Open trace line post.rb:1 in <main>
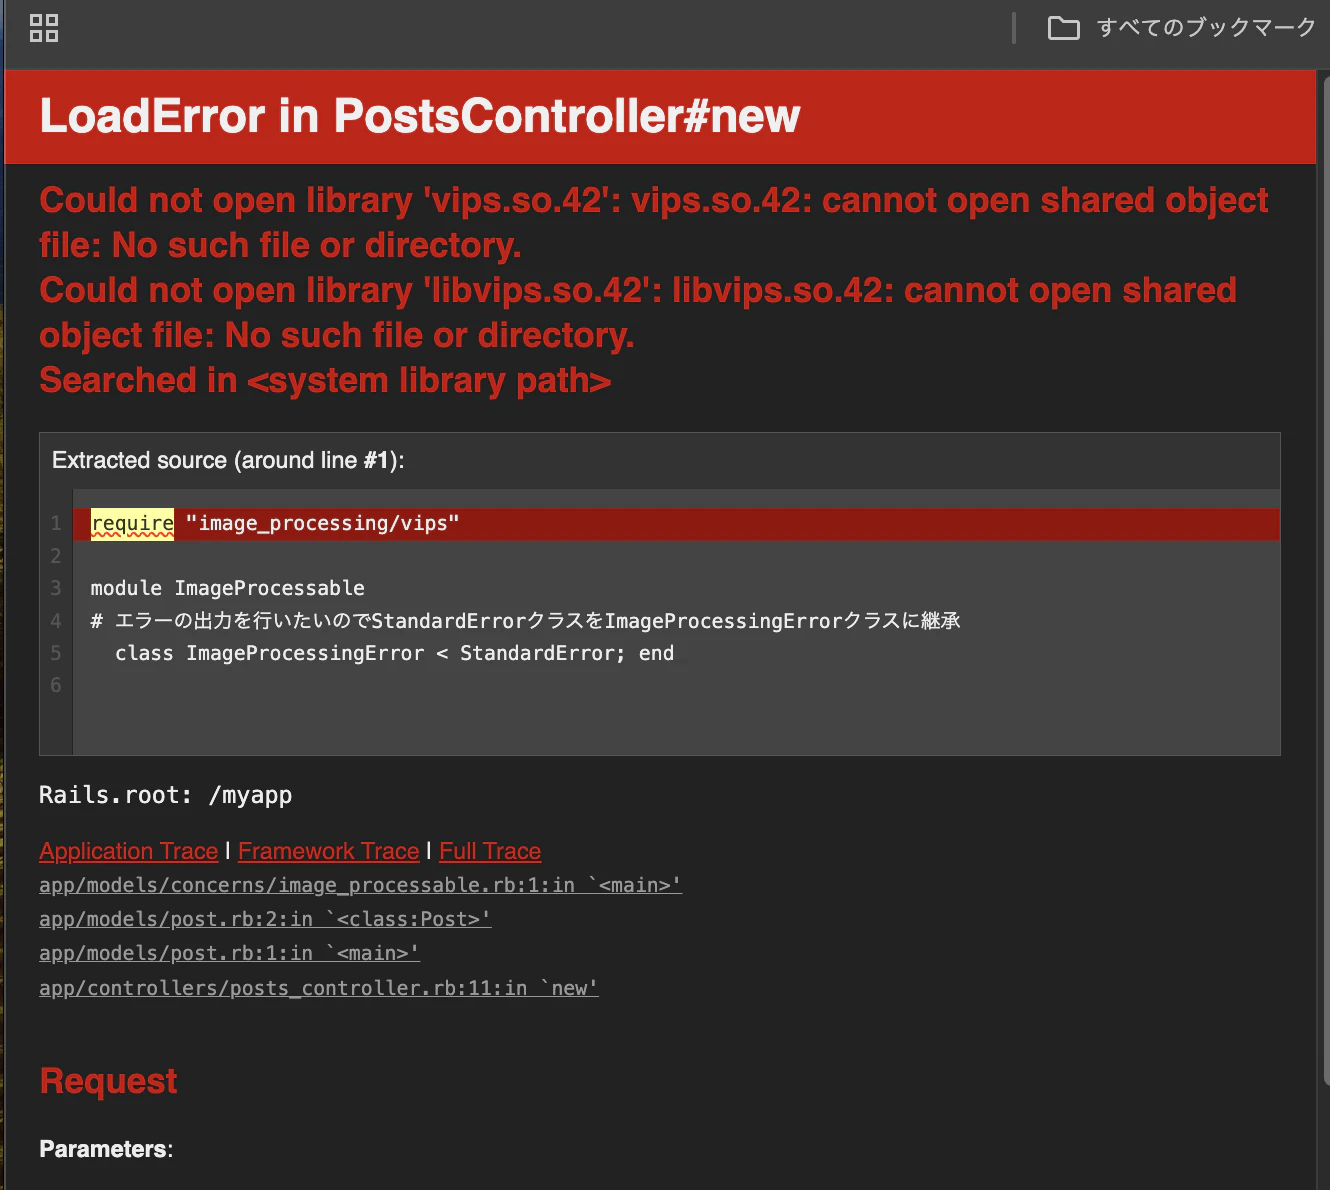Screen dimensions: 1330x1190 tap(229, 953)
